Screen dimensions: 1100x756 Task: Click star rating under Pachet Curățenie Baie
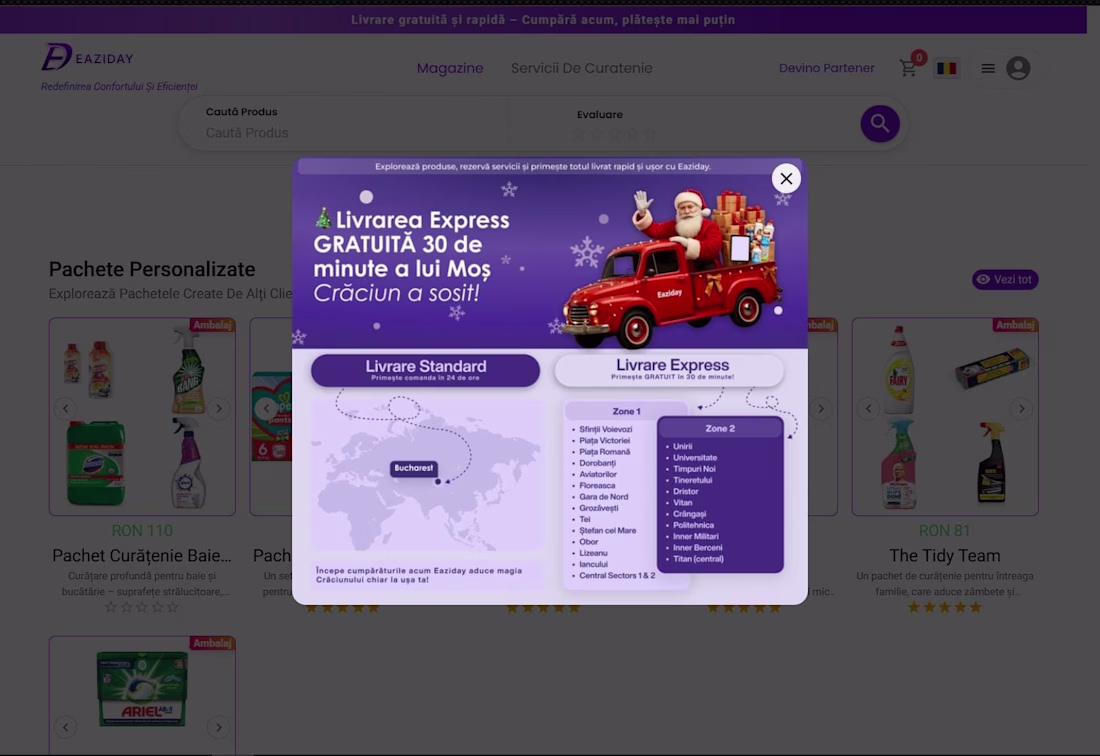pyautogui.click(x=142, y=607)
